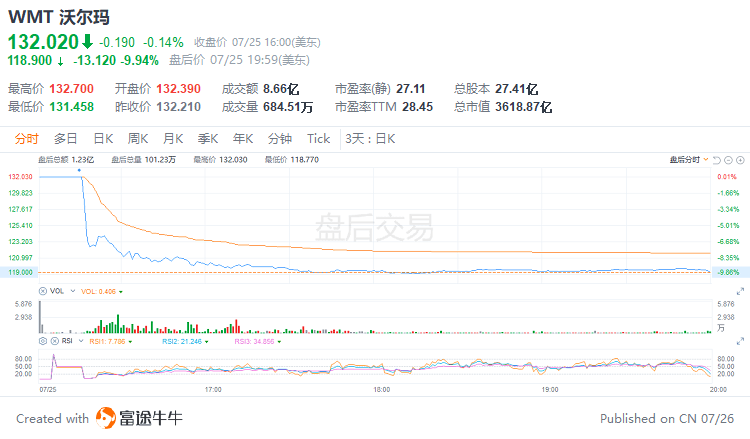Switch to the Tick tab

(x=319, y=139)
